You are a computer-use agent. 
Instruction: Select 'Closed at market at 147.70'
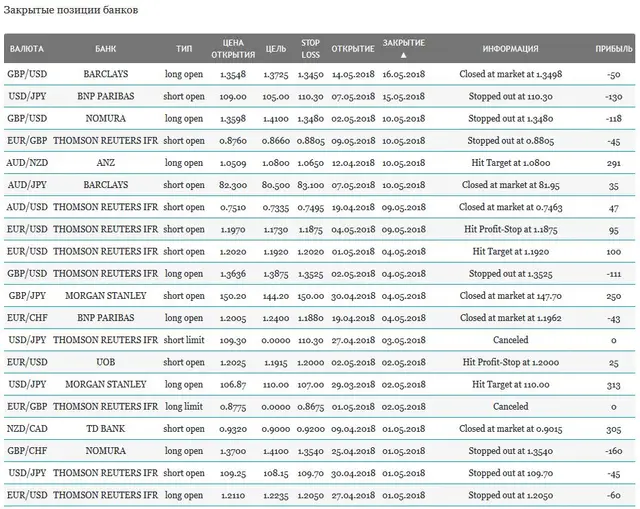511,296
